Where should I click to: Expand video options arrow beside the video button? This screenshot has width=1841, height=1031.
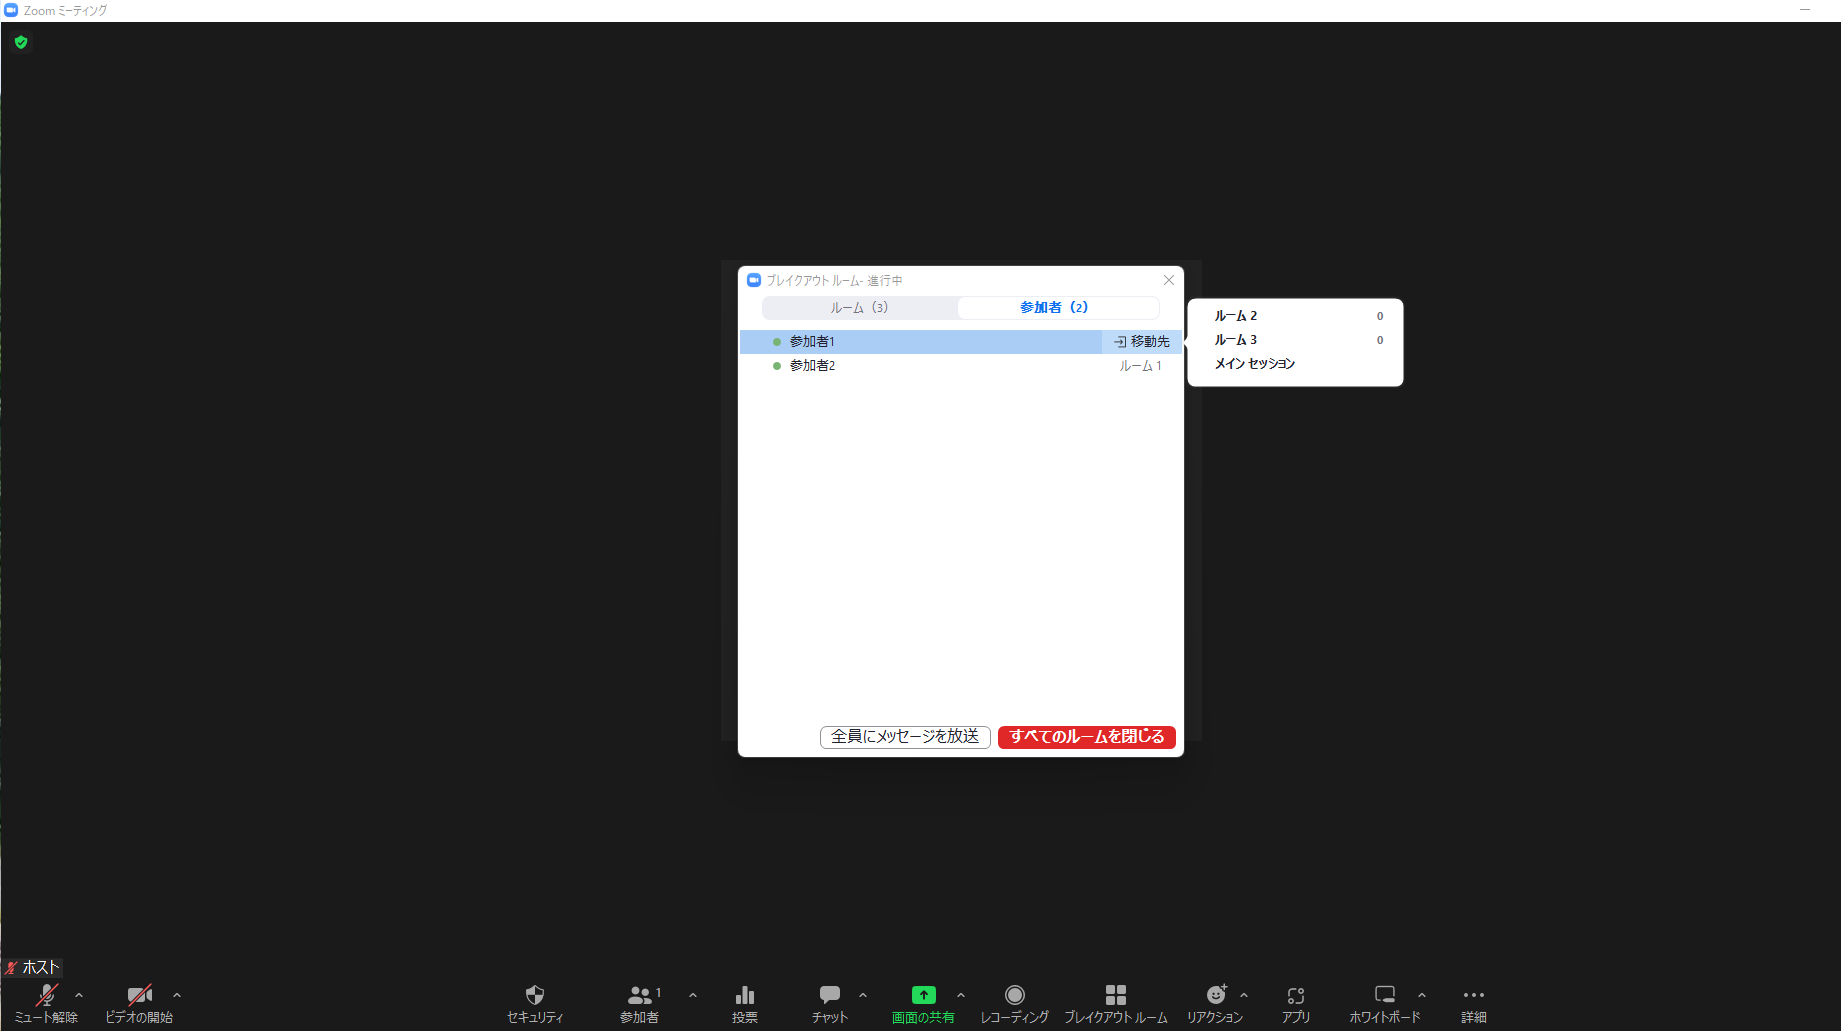(x=177, y=995)
